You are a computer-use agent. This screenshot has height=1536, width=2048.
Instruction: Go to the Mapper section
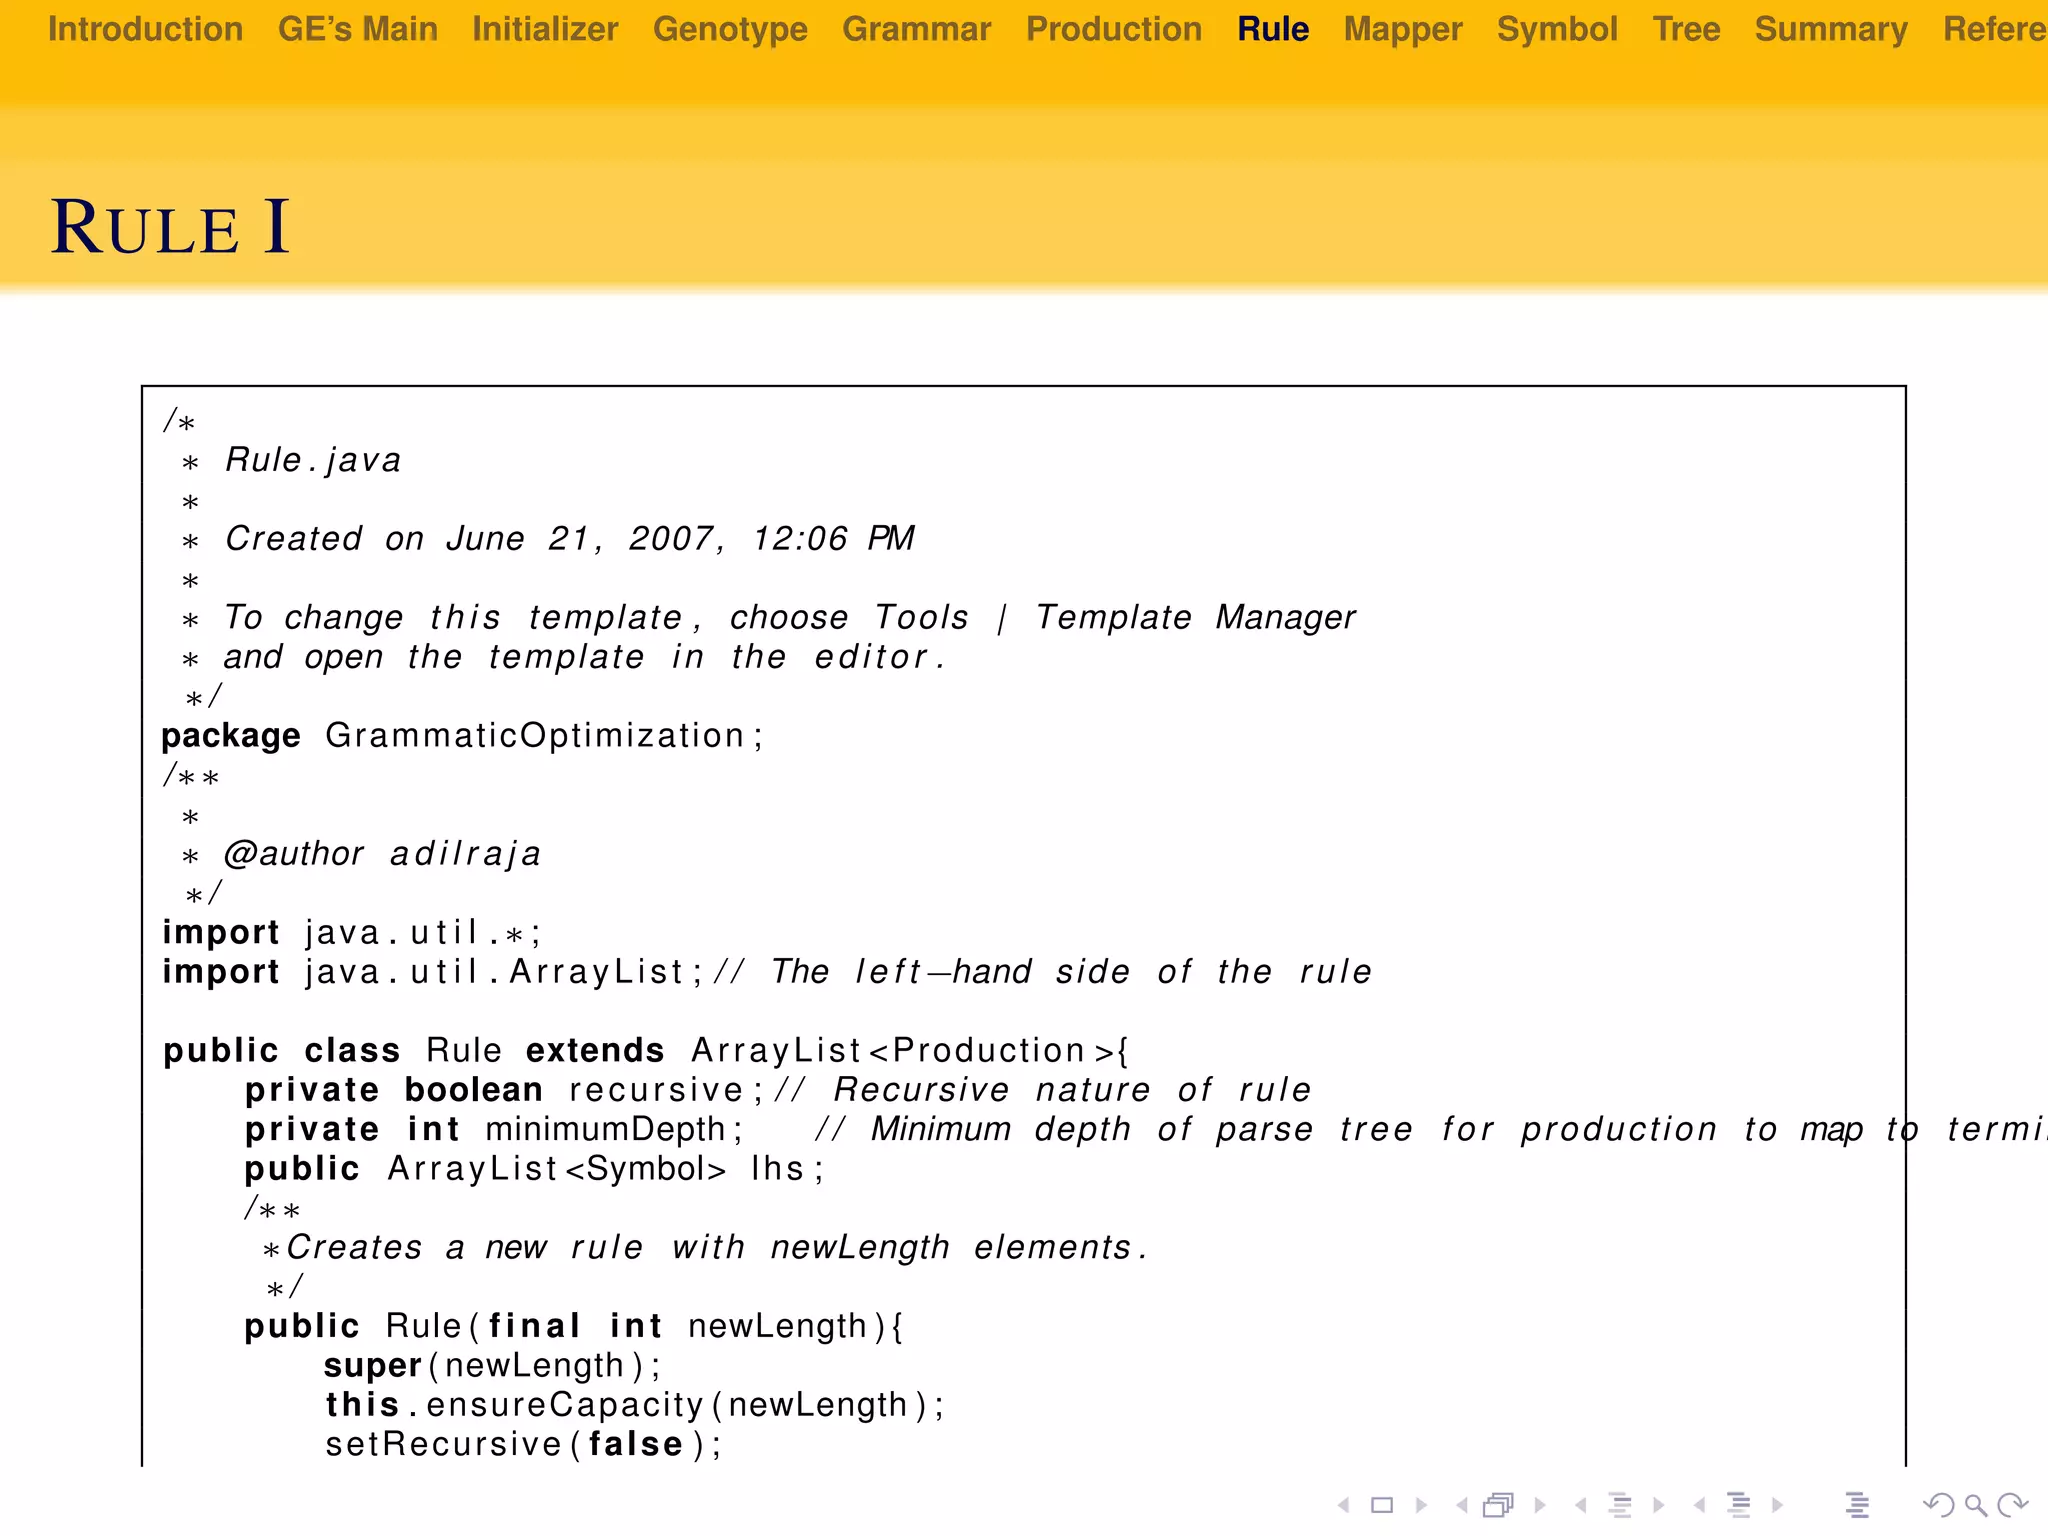click(x=1403, y=29)
